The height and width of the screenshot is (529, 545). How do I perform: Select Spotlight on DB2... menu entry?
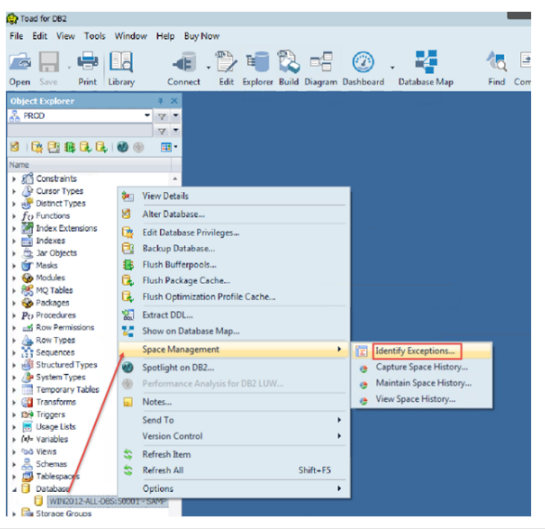[x=234, y=367]
